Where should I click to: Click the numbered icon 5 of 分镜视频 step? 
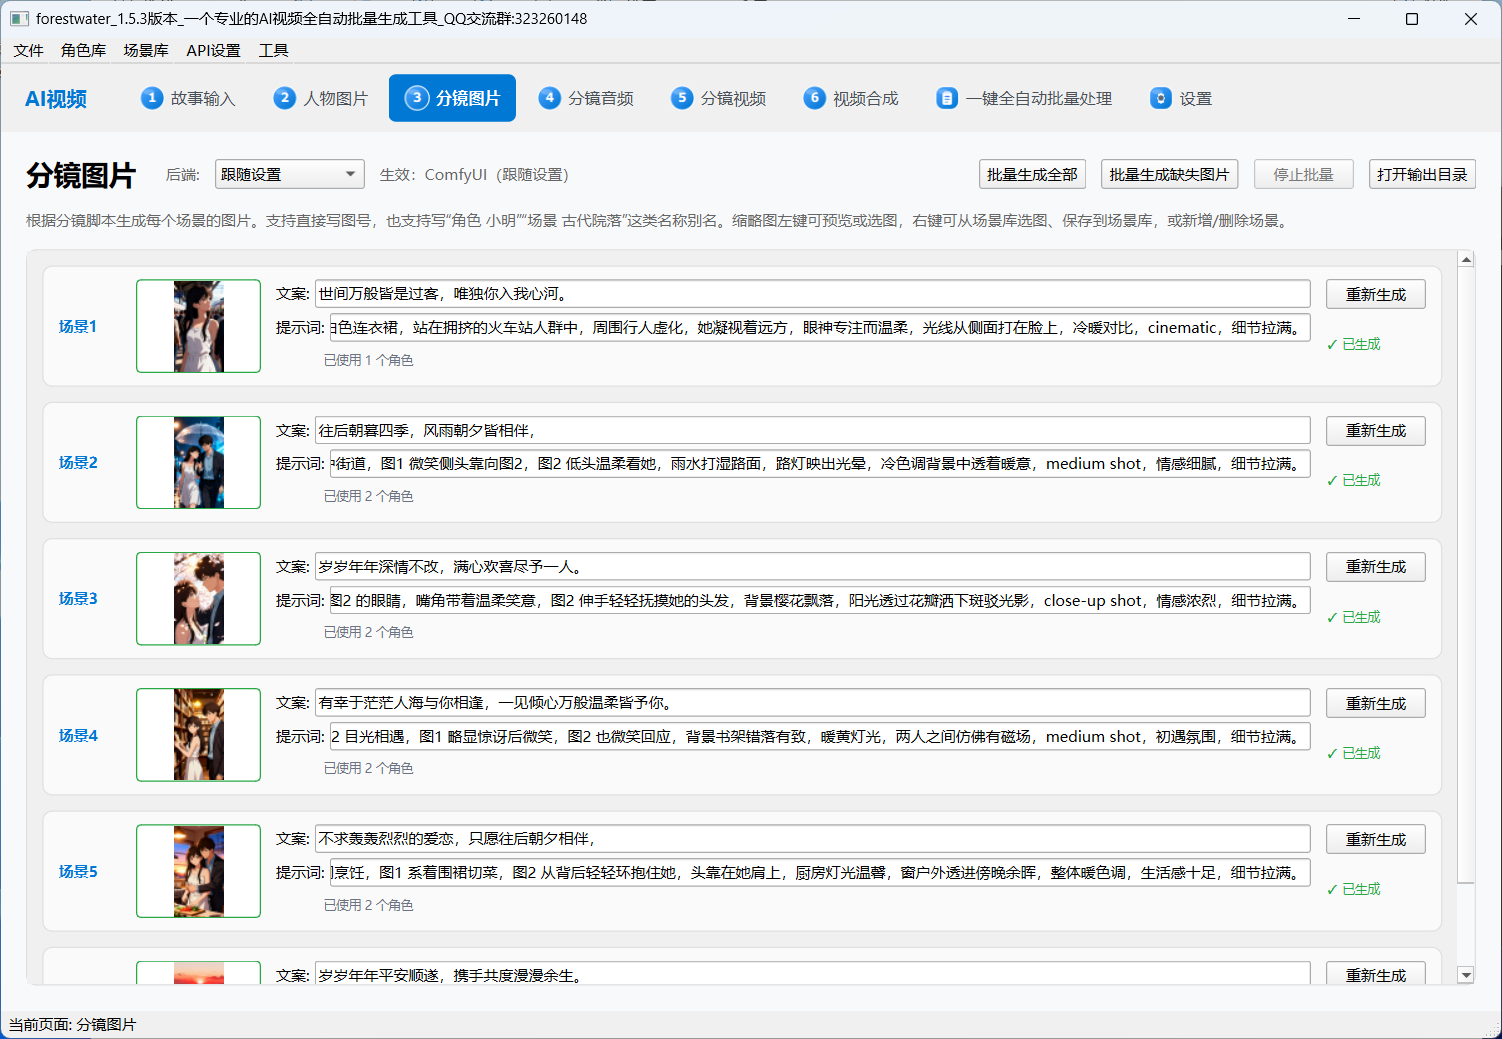(682, 98)
